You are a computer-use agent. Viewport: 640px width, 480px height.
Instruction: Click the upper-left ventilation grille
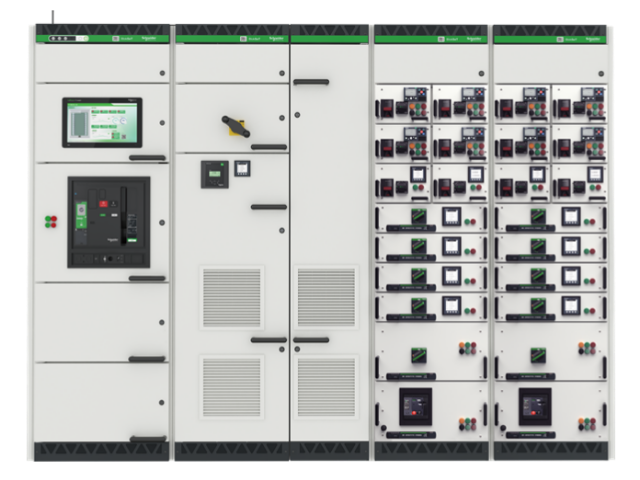coord(232,297)
